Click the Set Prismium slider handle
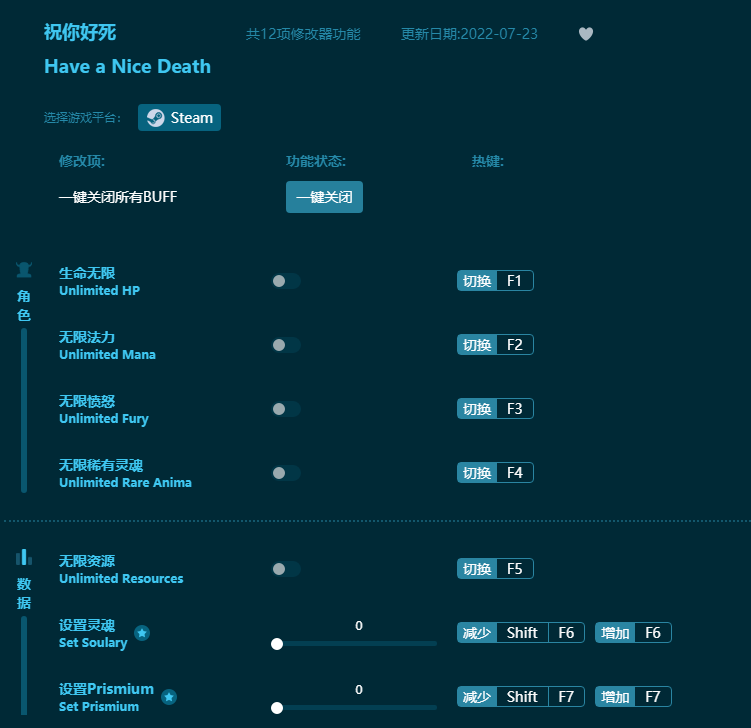 pyautogui.click(x=277, y=708)
